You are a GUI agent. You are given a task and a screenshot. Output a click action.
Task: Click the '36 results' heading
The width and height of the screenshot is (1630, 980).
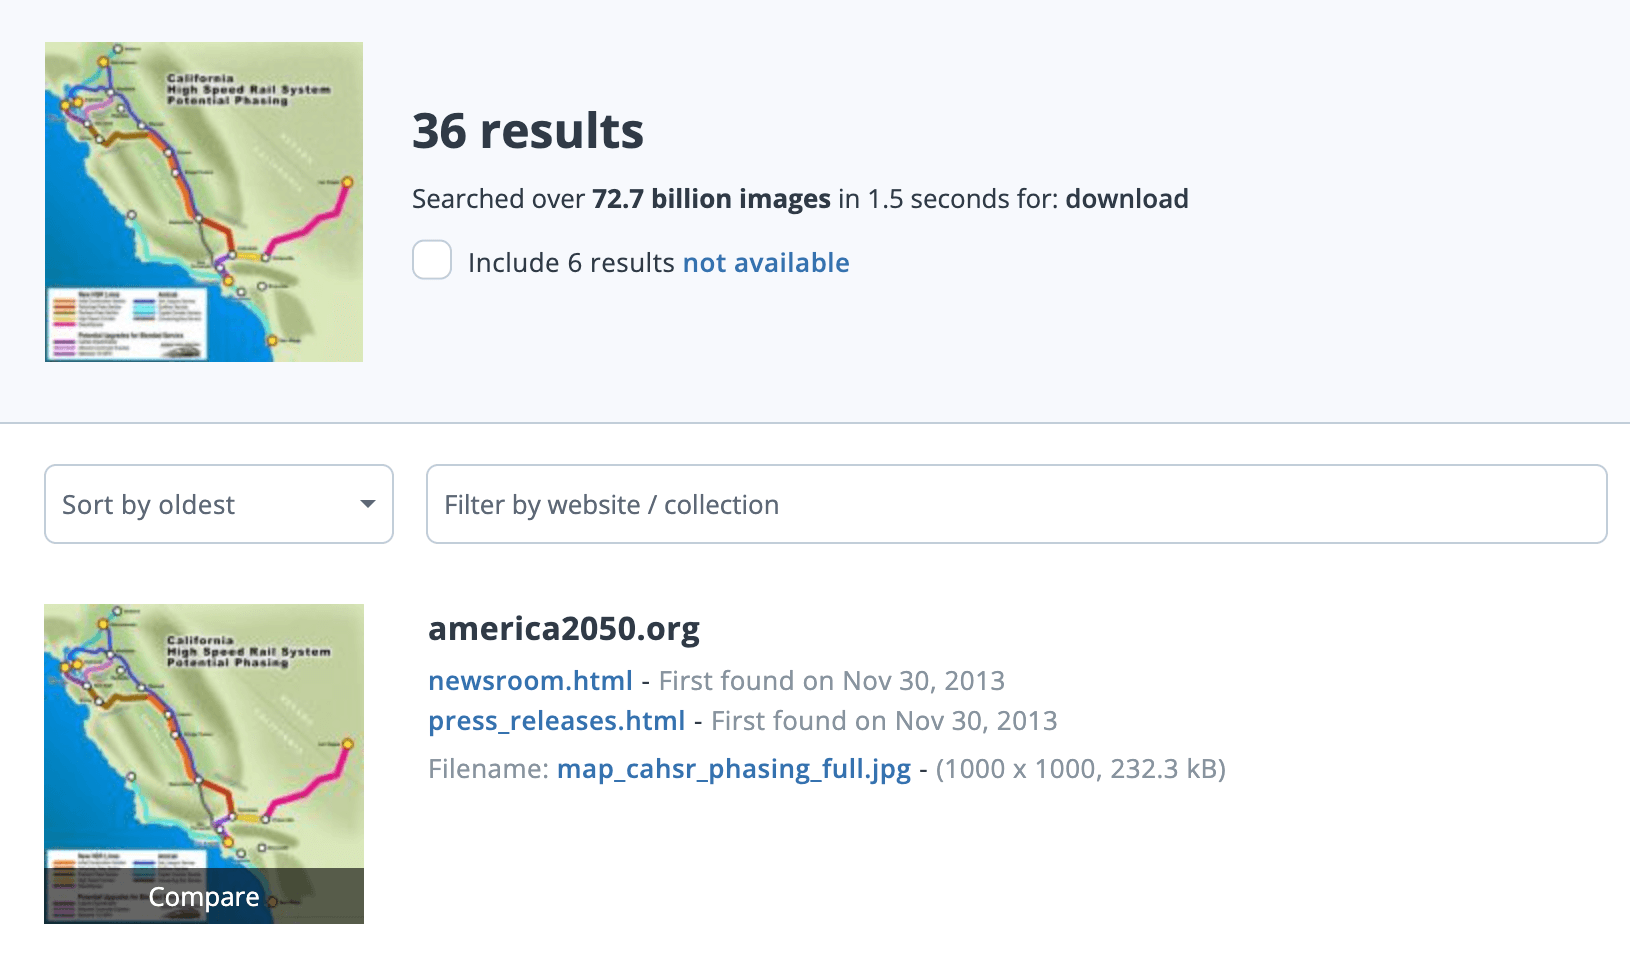click(x=528, y=131)
